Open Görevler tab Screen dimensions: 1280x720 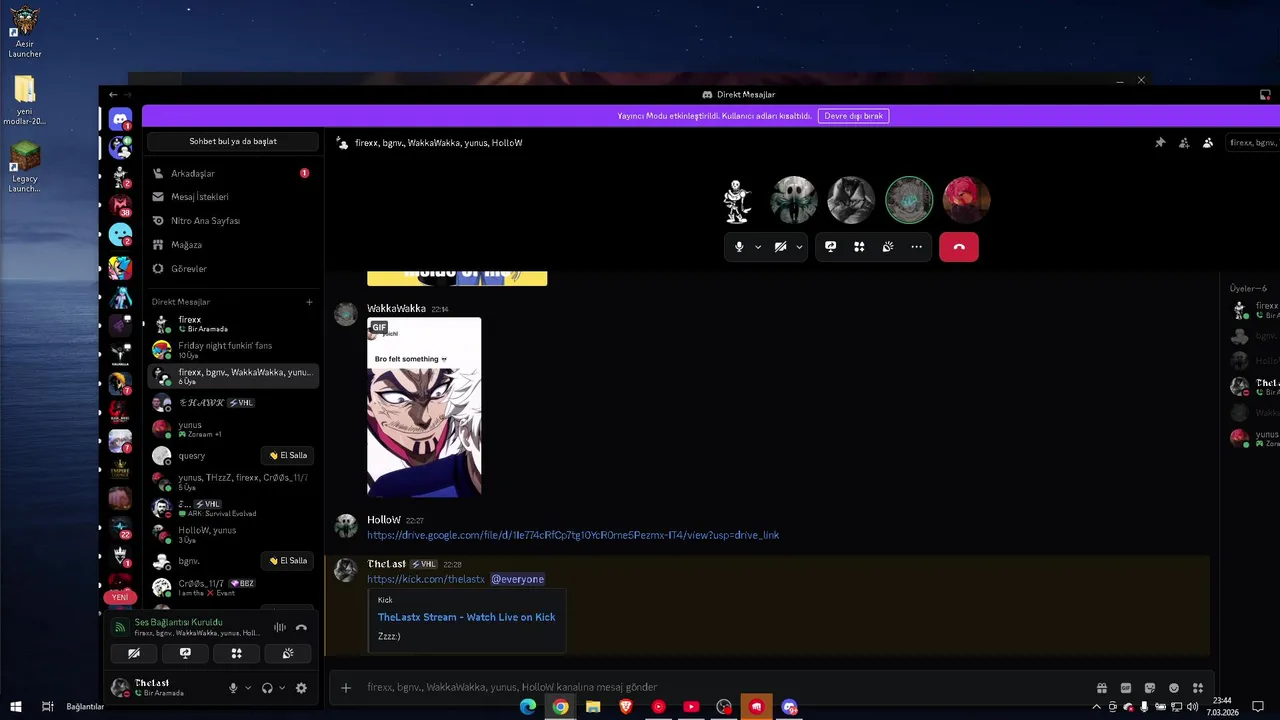[231, 269]
